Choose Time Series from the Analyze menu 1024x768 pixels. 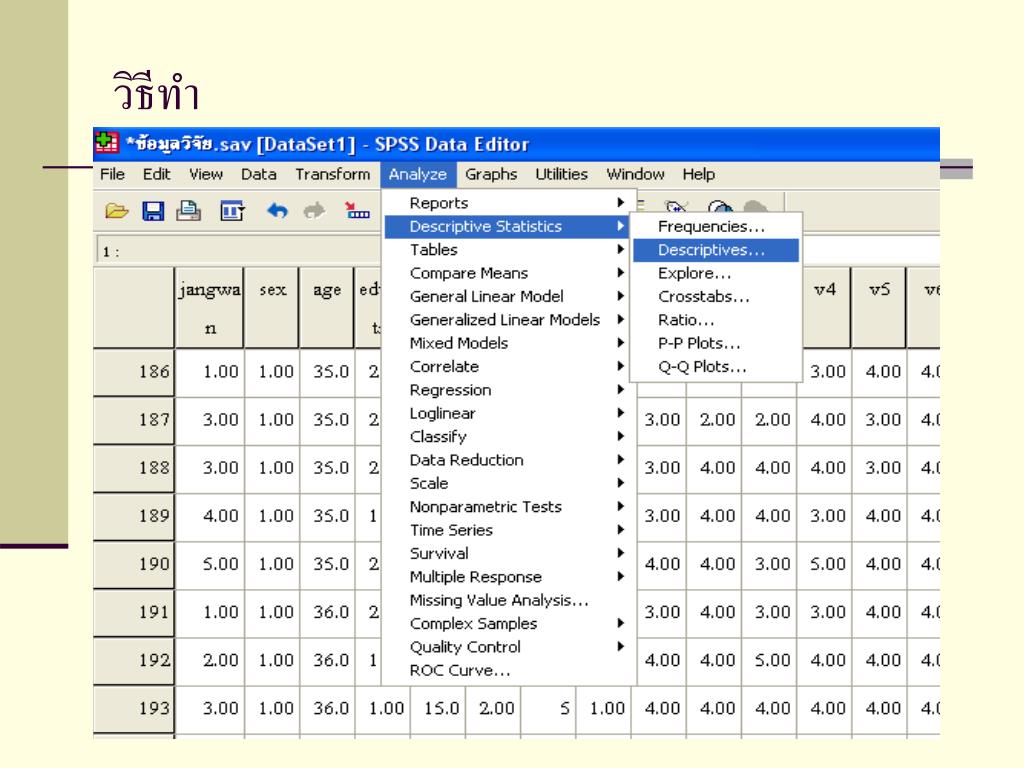tap(506, 530)
